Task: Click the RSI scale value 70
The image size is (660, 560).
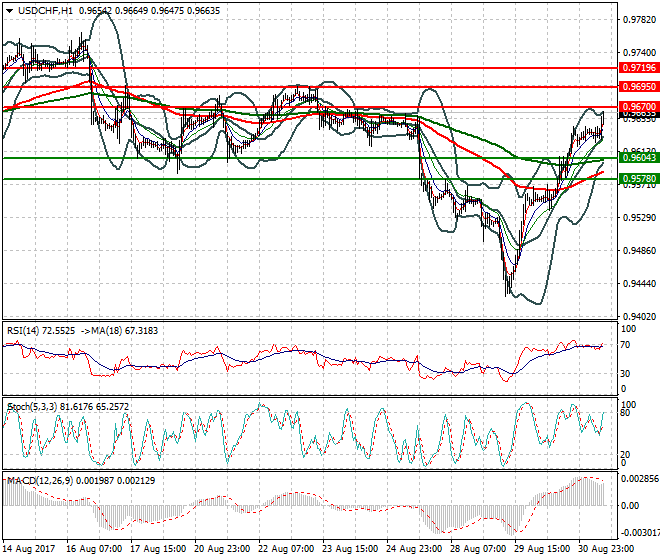Action: click(x=625, y=345)
